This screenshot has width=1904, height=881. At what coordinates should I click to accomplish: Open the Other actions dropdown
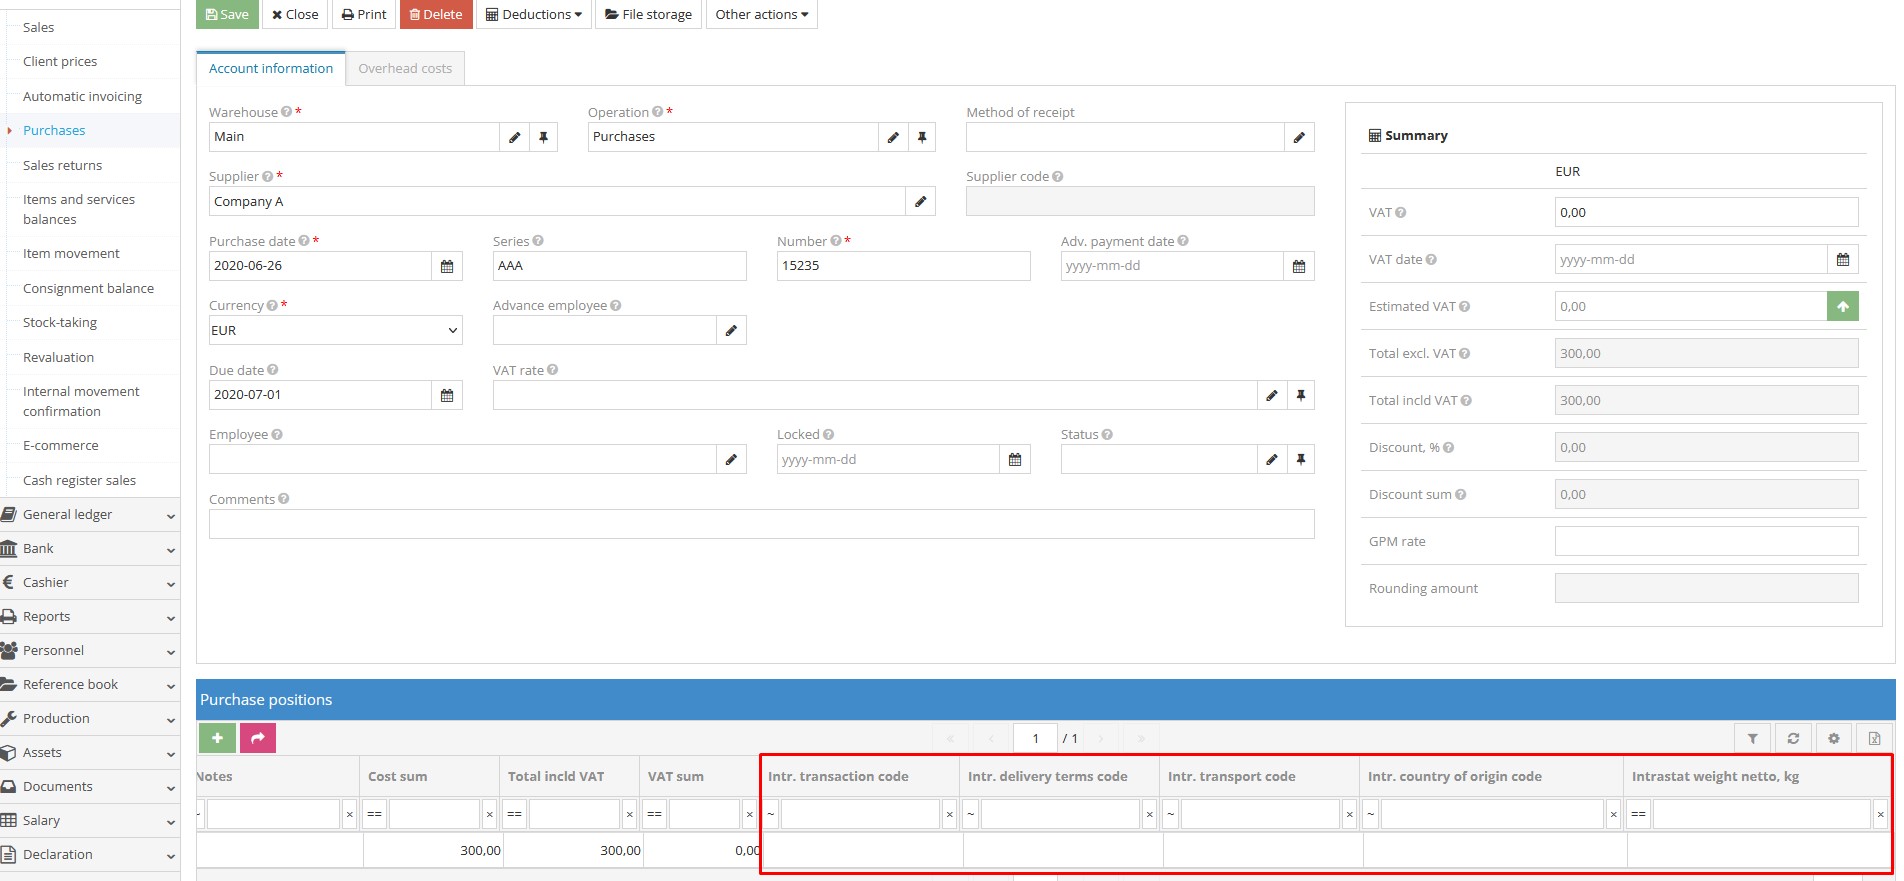click(x=761, y=14)
